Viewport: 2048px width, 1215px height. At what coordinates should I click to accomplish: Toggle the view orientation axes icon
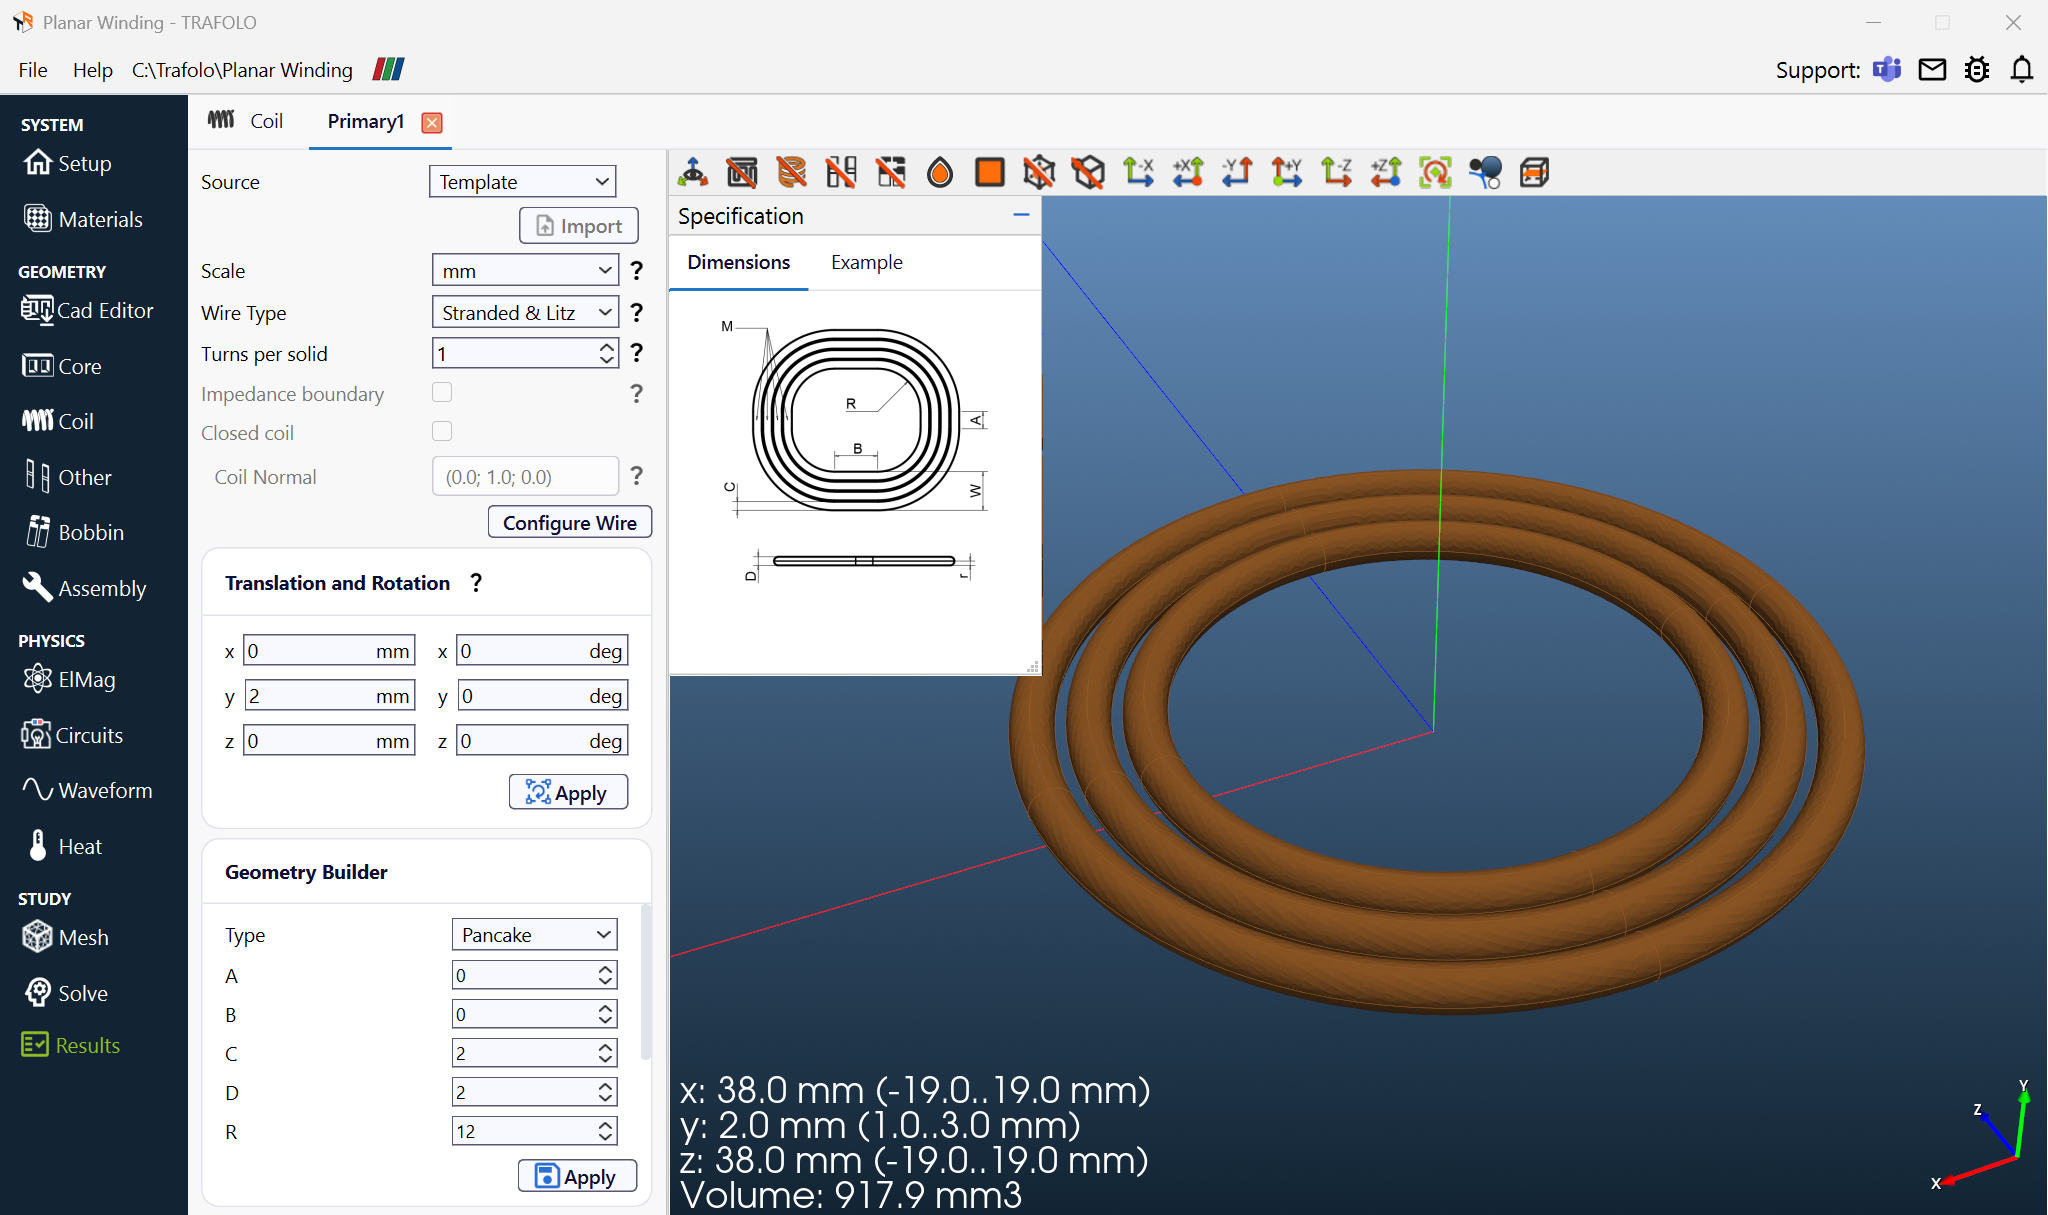(x=692, y=172)
